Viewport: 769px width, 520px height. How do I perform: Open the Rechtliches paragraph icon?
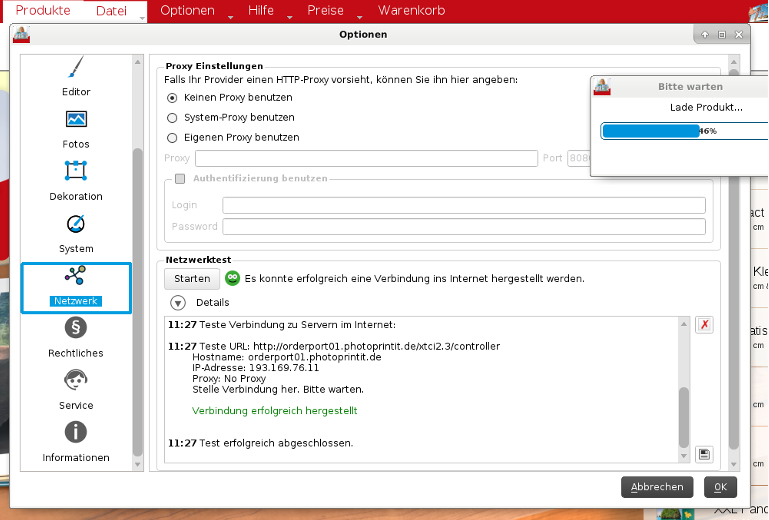coord(76,328)
